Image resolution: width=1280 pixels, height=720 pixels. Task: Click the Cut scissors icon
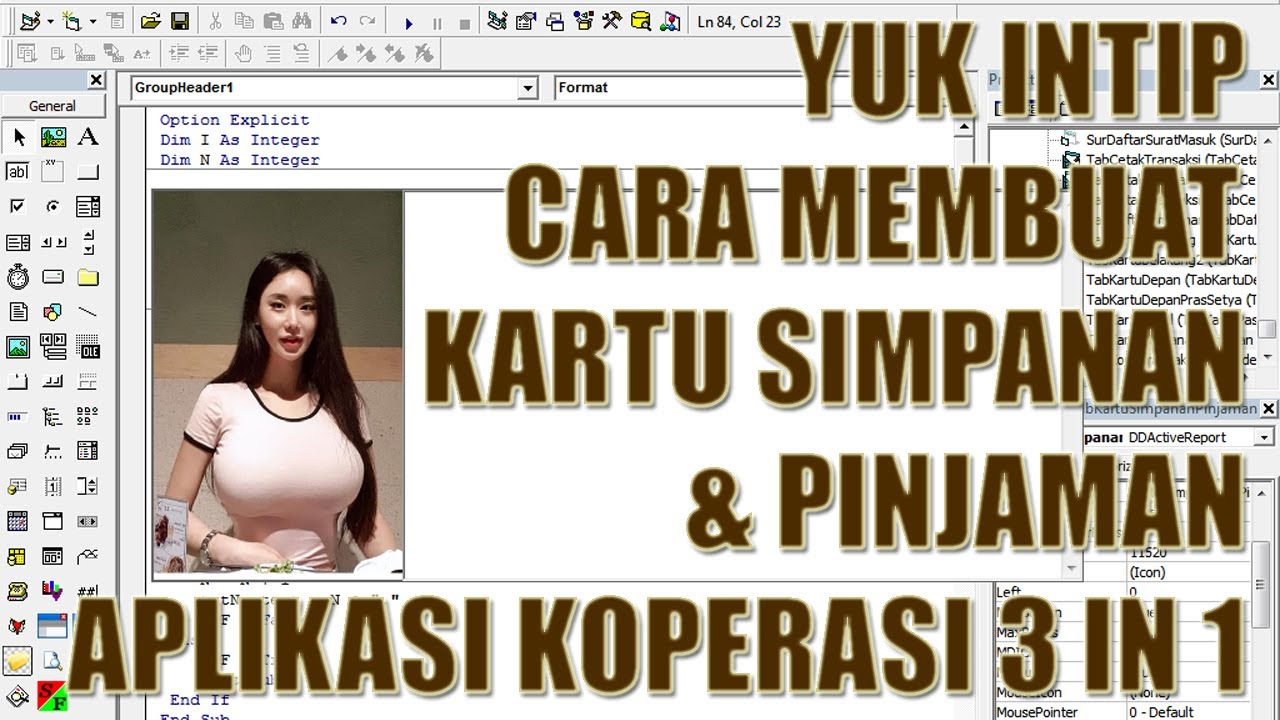click(215, 21)
